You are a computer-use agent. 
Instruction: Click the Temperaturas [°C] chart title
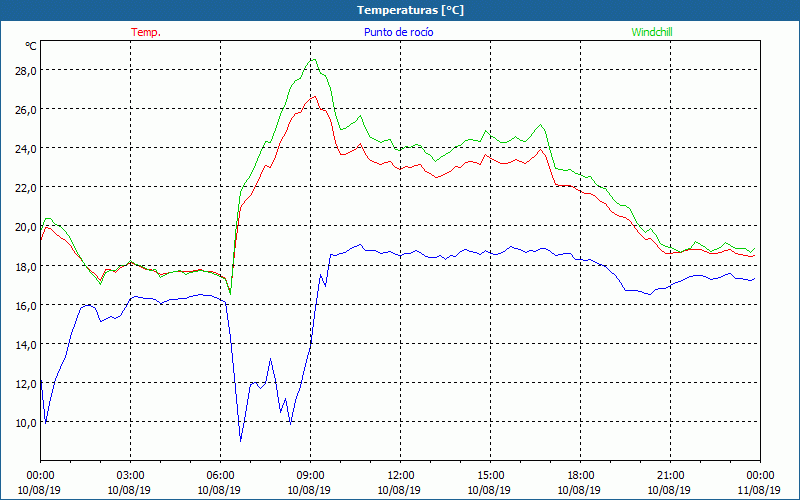click(x=410, y=10)
